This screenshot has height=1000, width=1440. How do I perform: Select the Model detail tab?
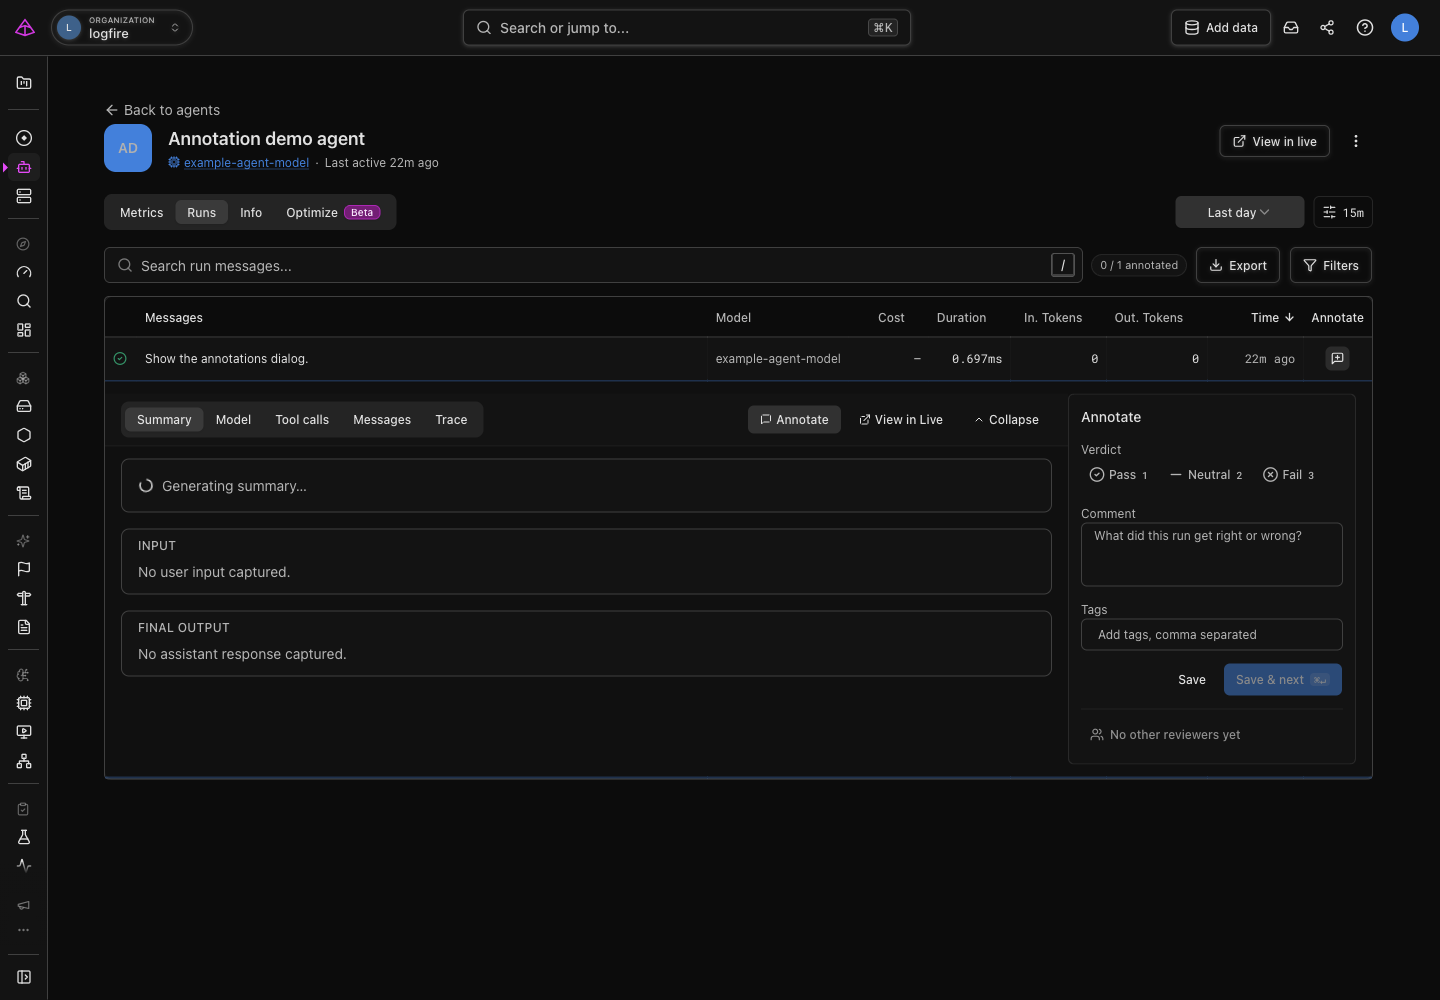tap(233, 420)
